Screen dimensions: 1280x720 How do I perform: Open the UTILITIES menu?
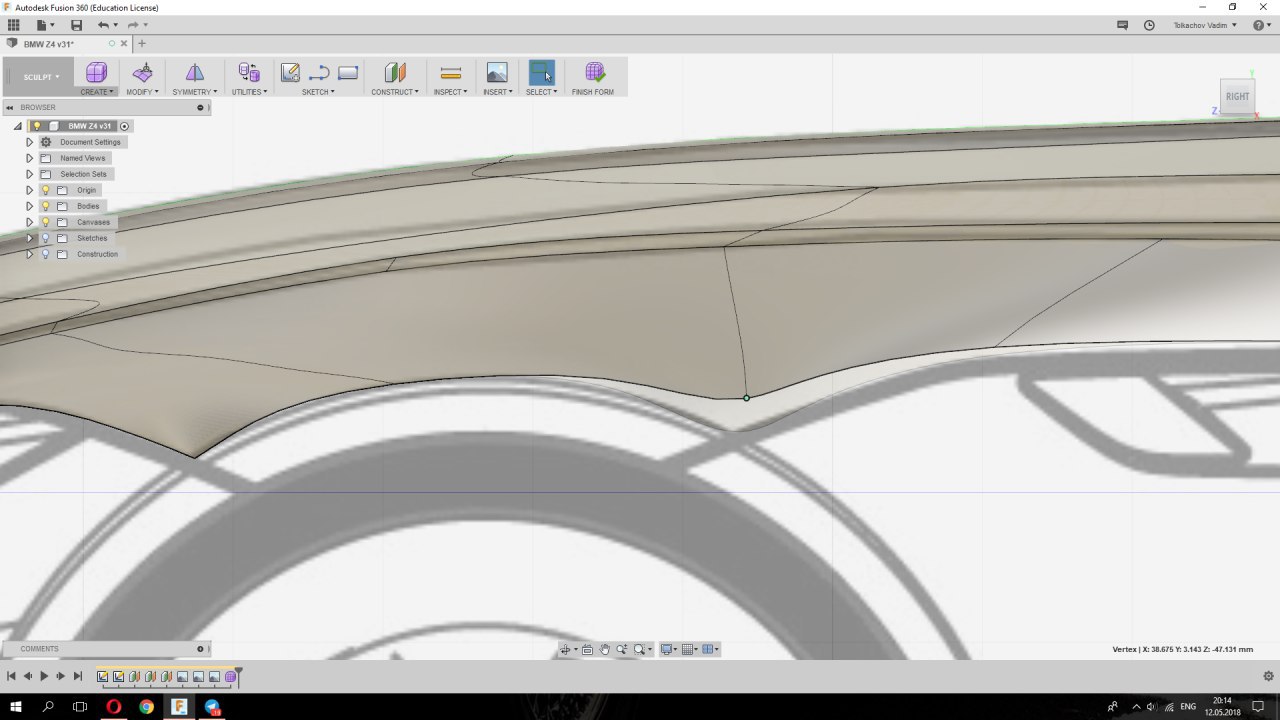(249, 92)
